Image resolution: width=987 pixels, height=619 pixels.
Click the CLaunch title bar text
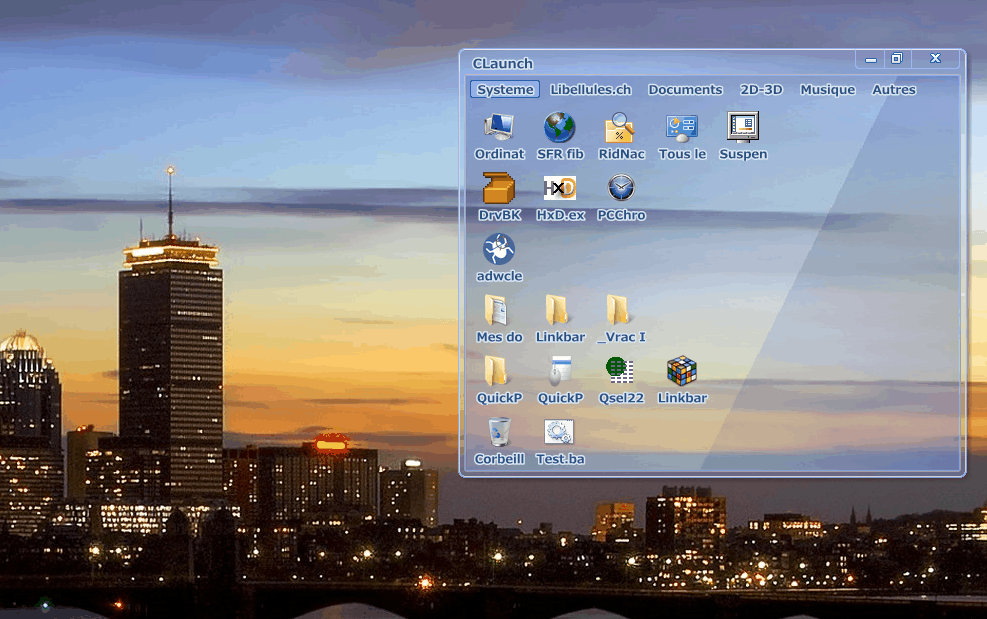click(x=502, y=64)
